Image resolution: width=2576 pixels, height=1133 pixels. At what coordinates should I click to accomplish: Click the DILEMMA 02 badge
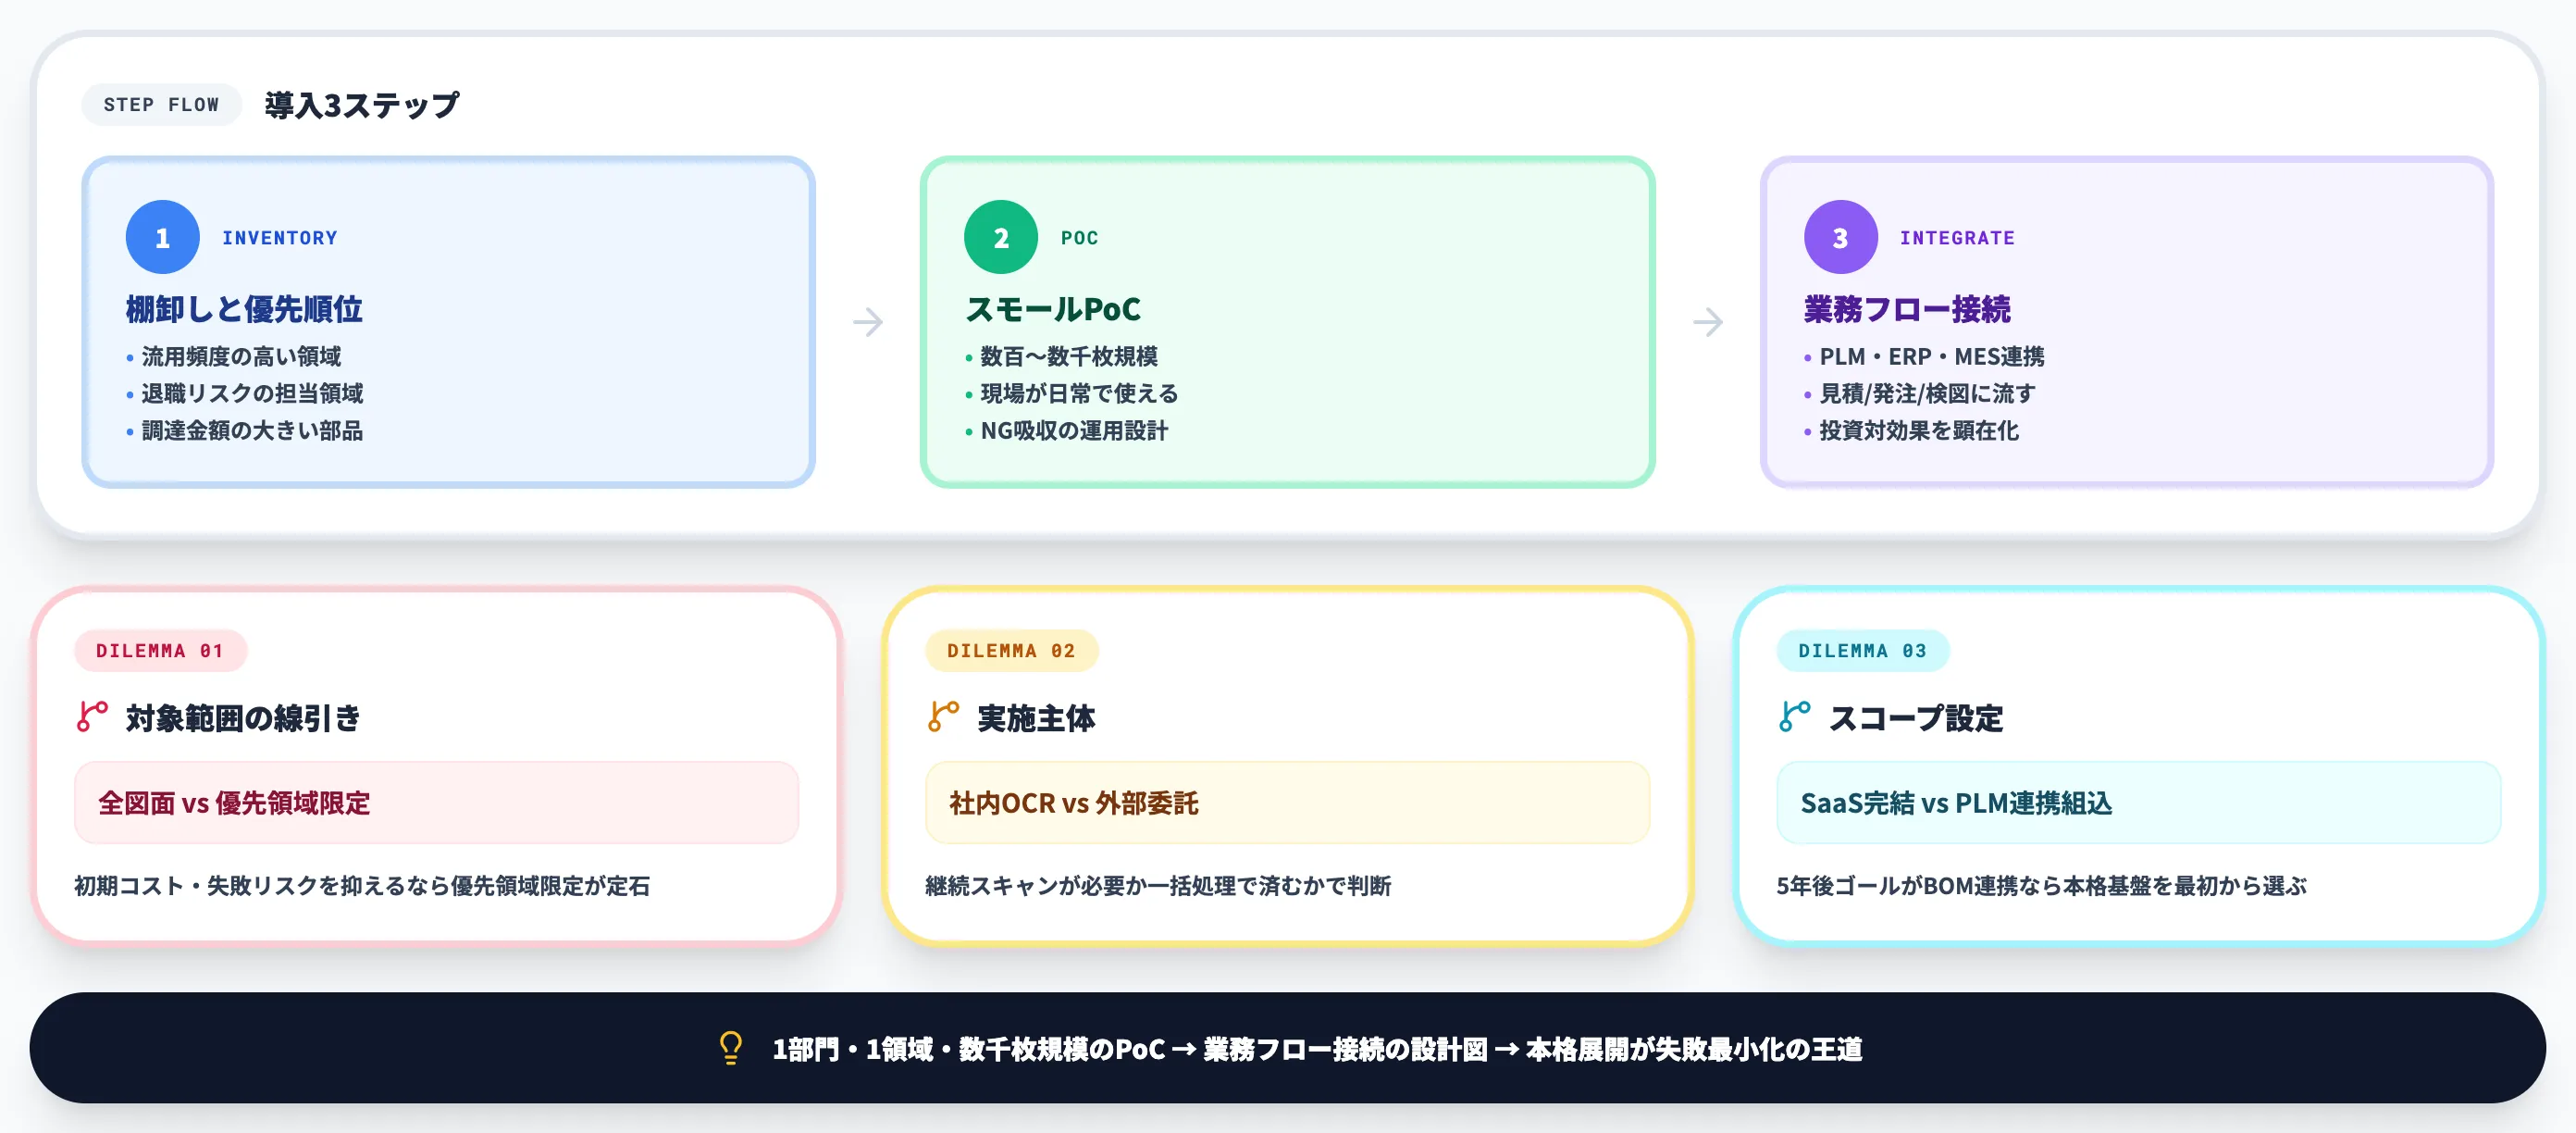(x=1012, y=650)
